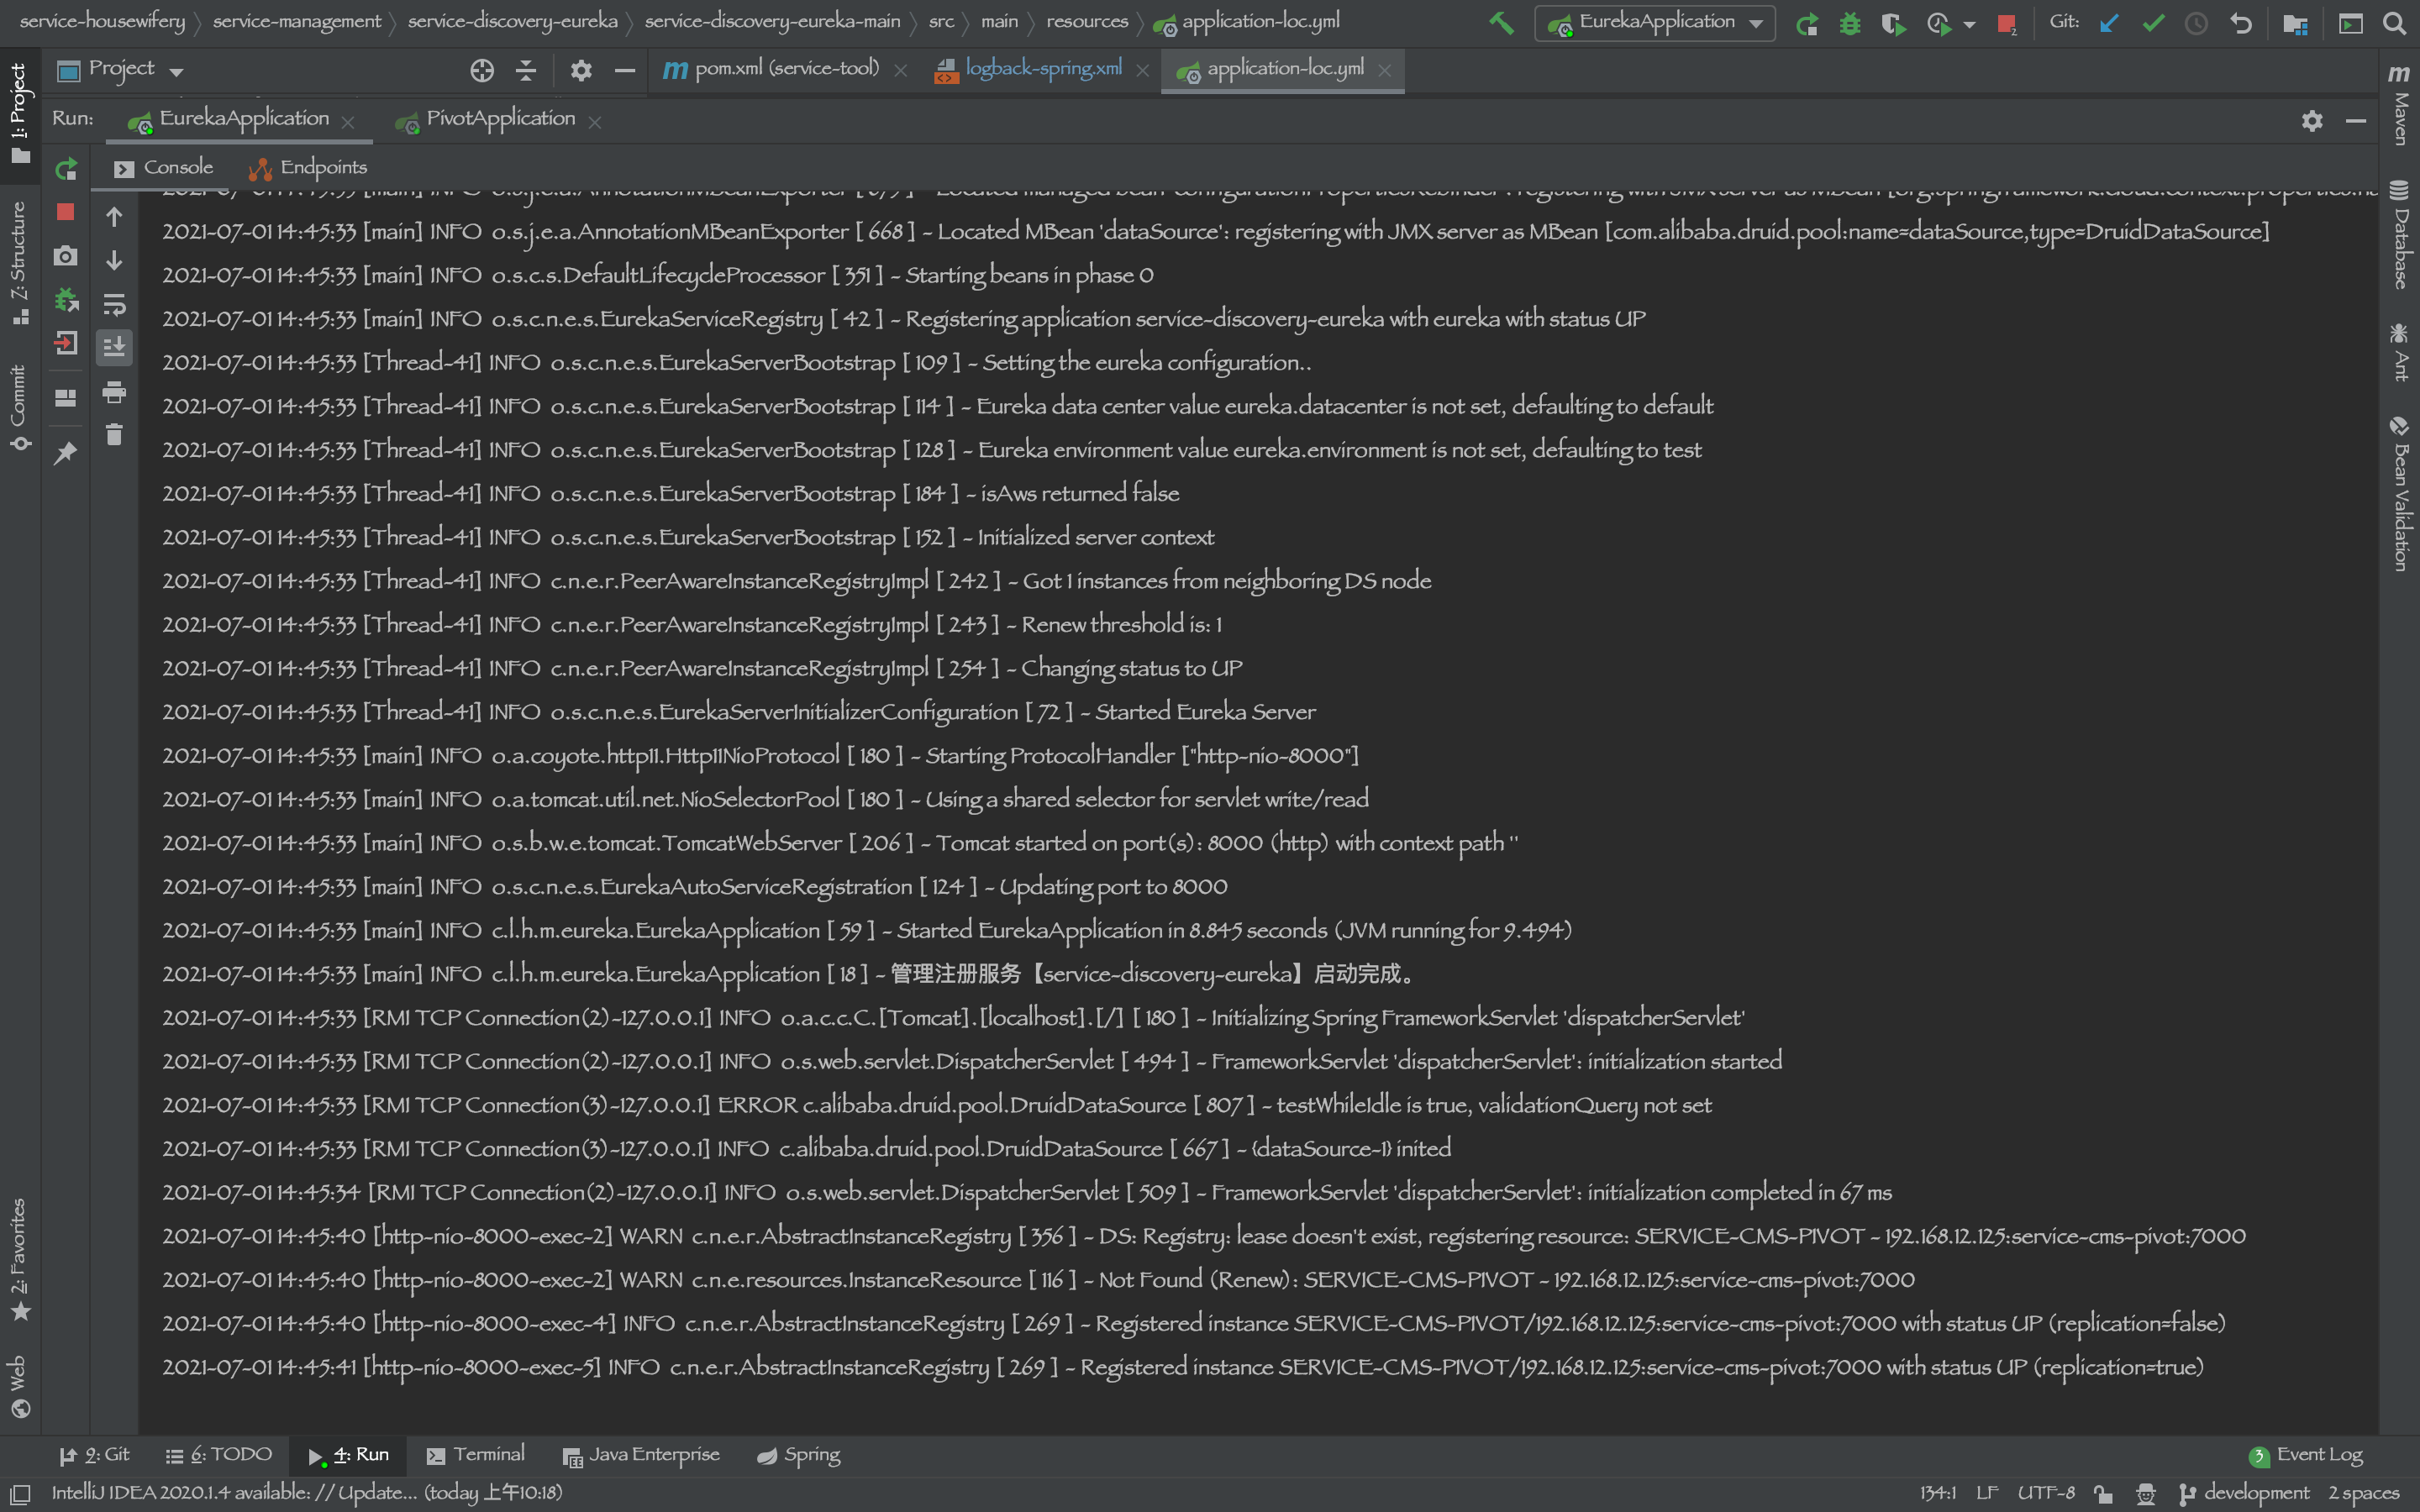Take a thread dump with camera icon

[x=65, y=256]
